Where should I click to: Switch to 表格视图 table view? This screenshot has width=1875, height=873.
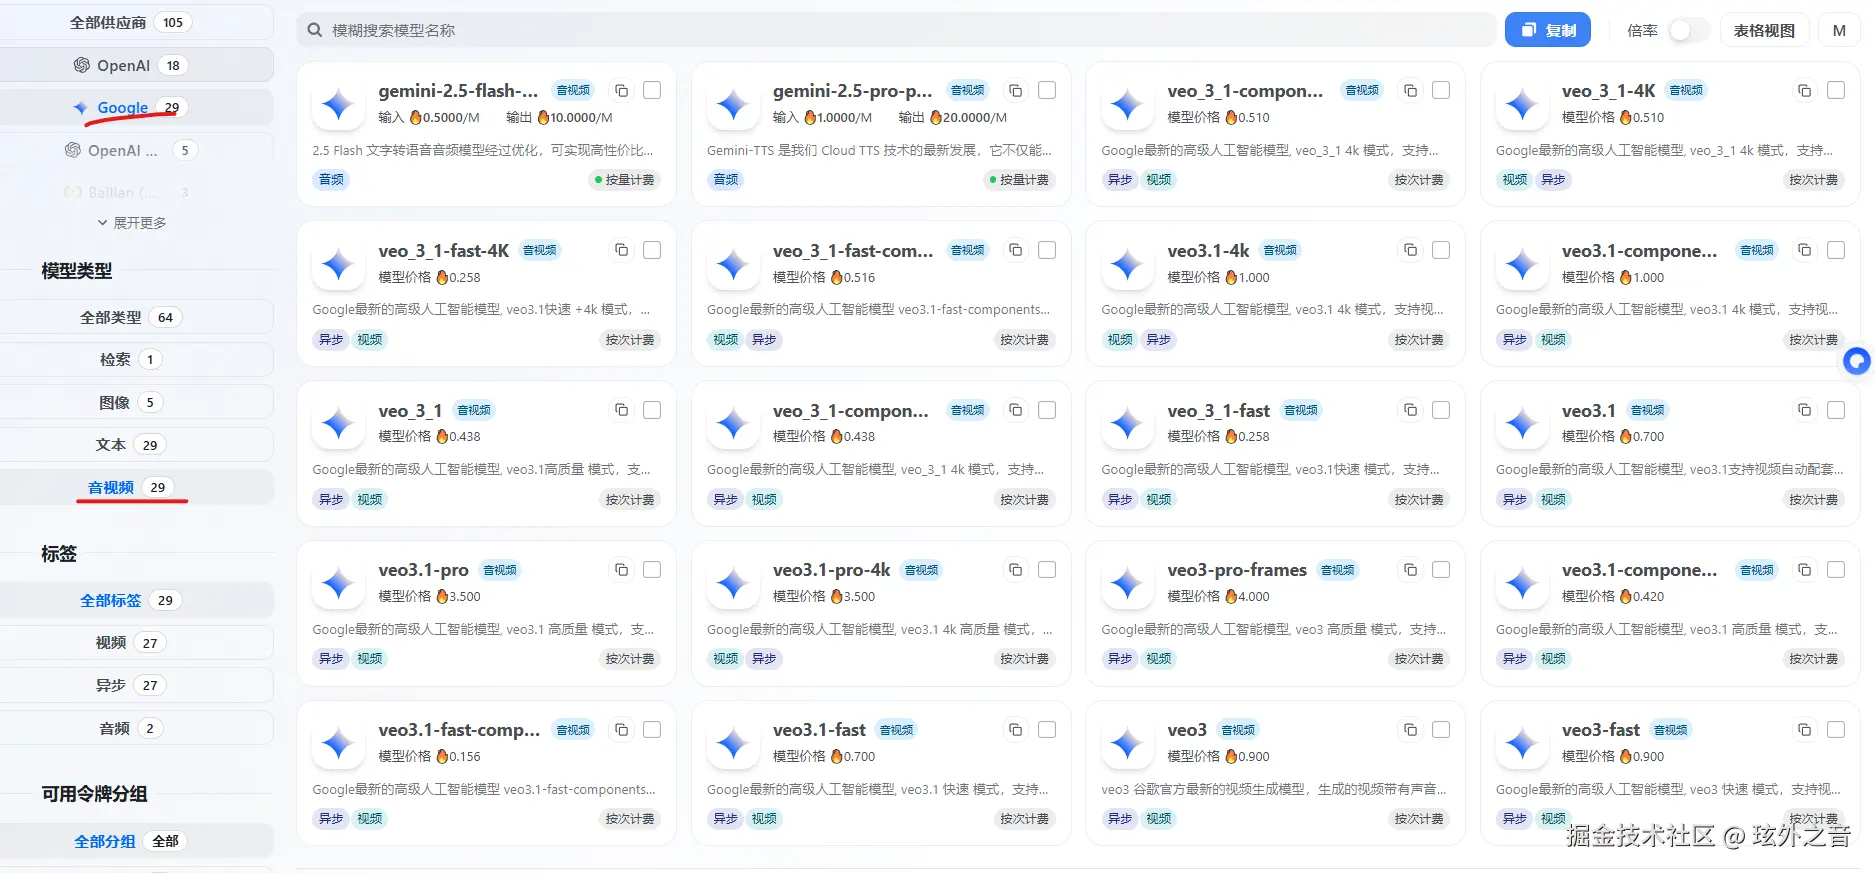[x=1764, y=30]
